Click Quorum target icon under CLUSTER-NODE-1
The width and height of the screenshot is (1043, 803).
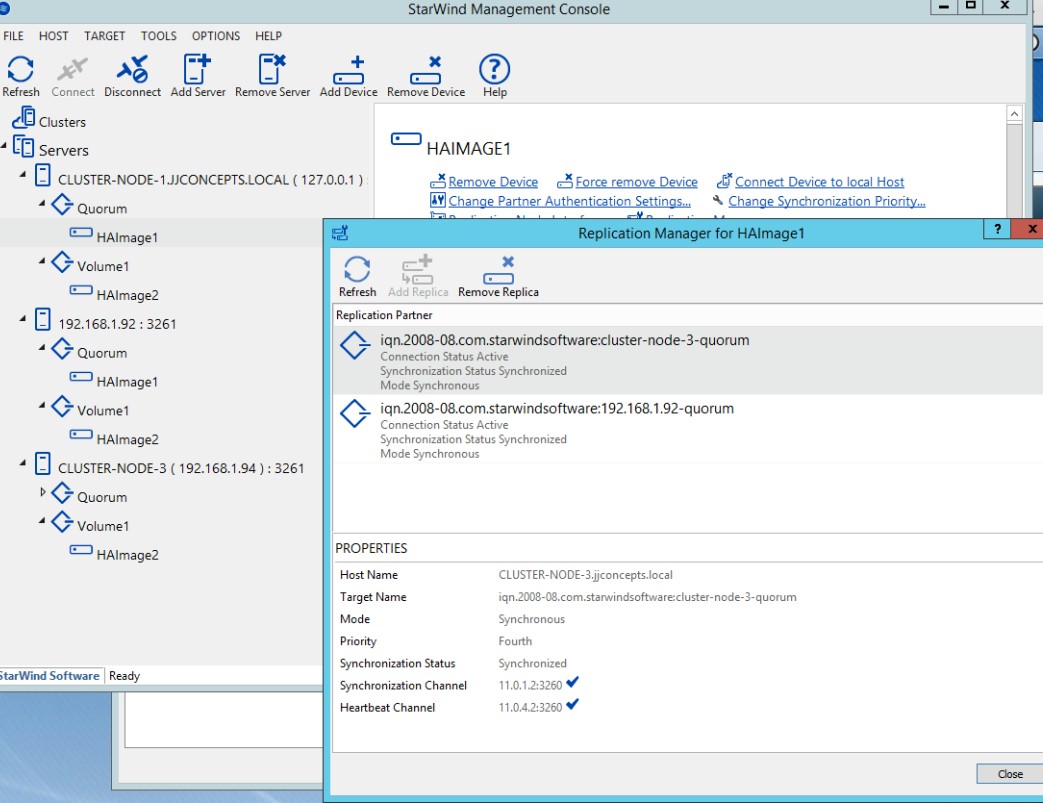[x=62, y=204]
